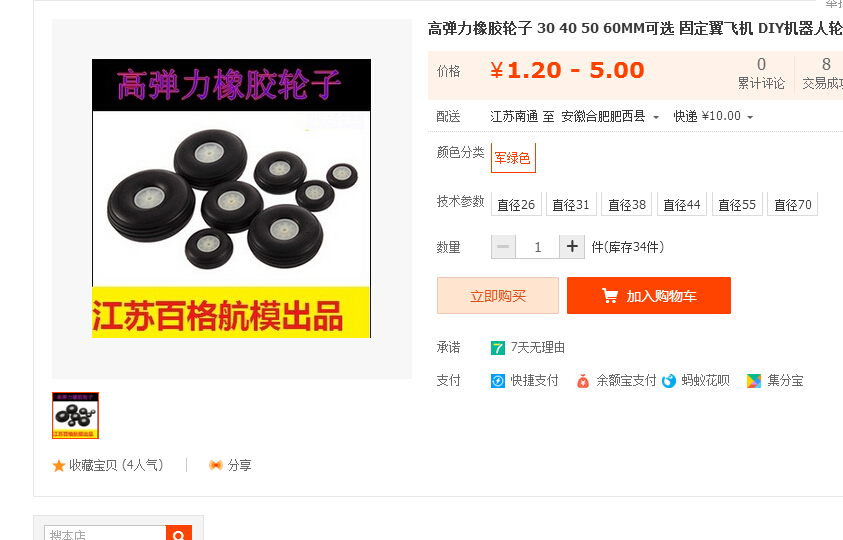This screenshot has width=843, height=540.
Task: Choose the 直径44 size option
Action: click(682, 204)
